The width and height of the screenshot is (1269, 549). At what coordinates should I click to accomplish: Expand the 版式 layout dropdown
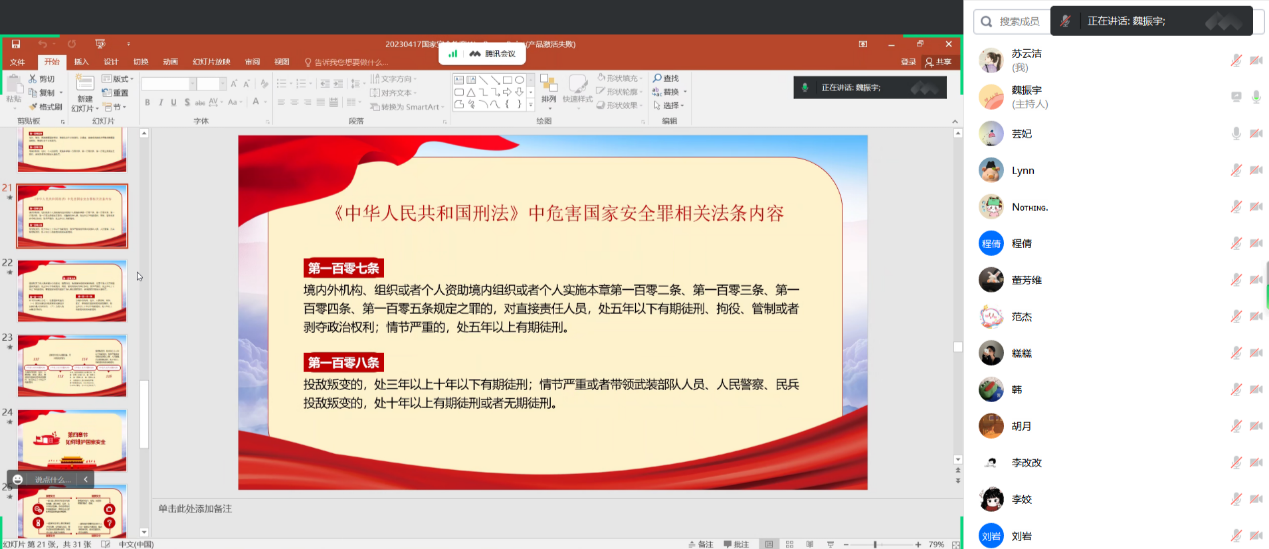click(x=119, y=79)
